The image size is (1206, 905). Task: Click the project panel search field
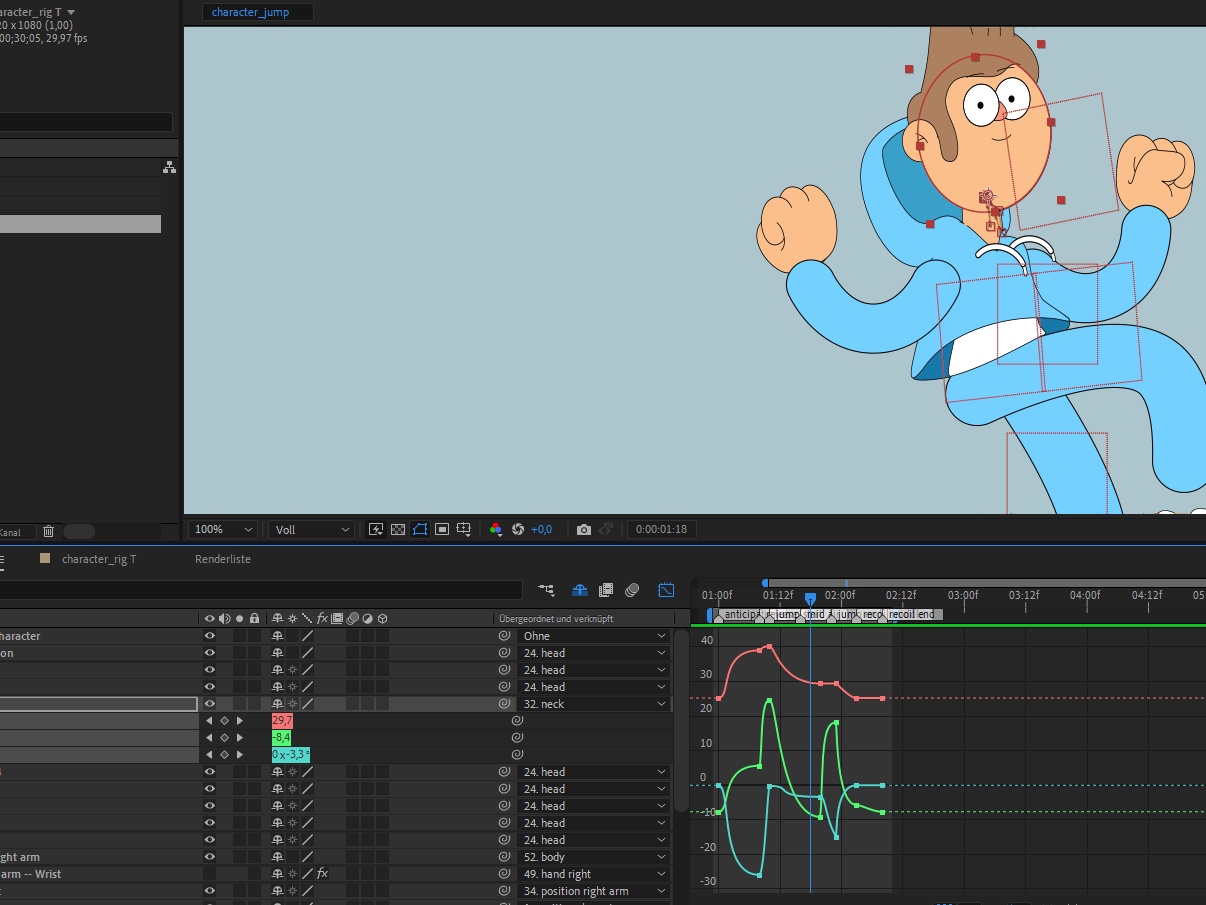click(86, 122)
